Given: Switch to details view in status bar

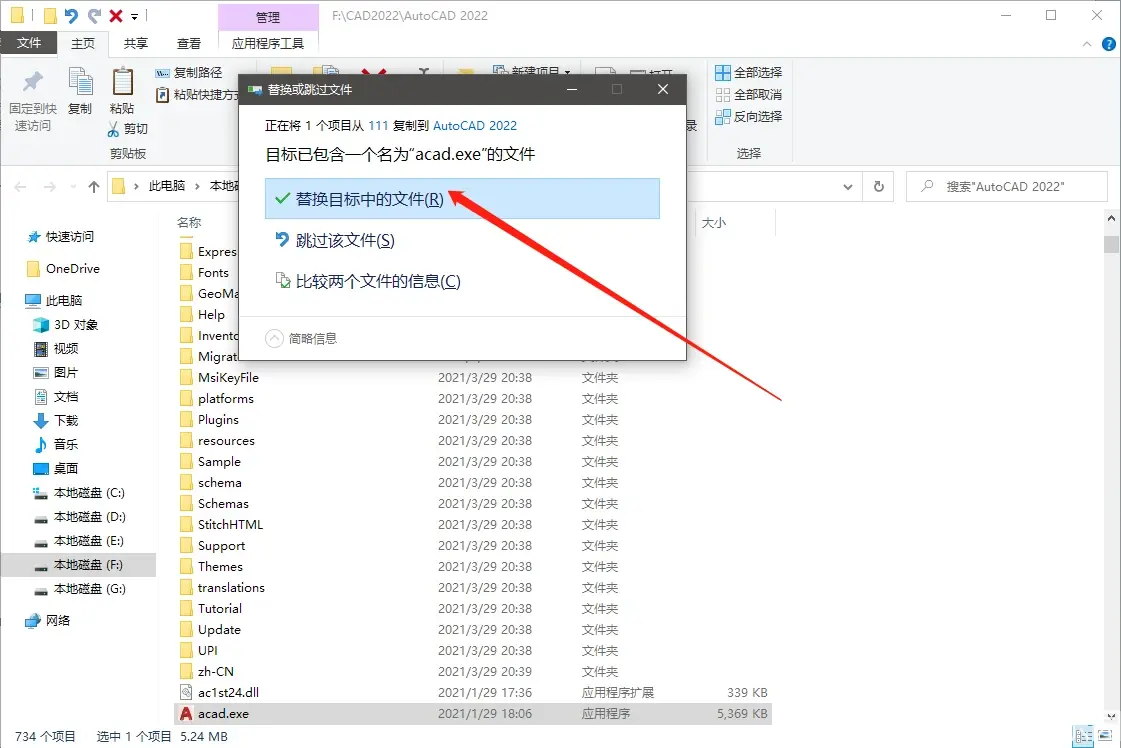Looking at the screenshot, I should click(x=1083, y=737).
